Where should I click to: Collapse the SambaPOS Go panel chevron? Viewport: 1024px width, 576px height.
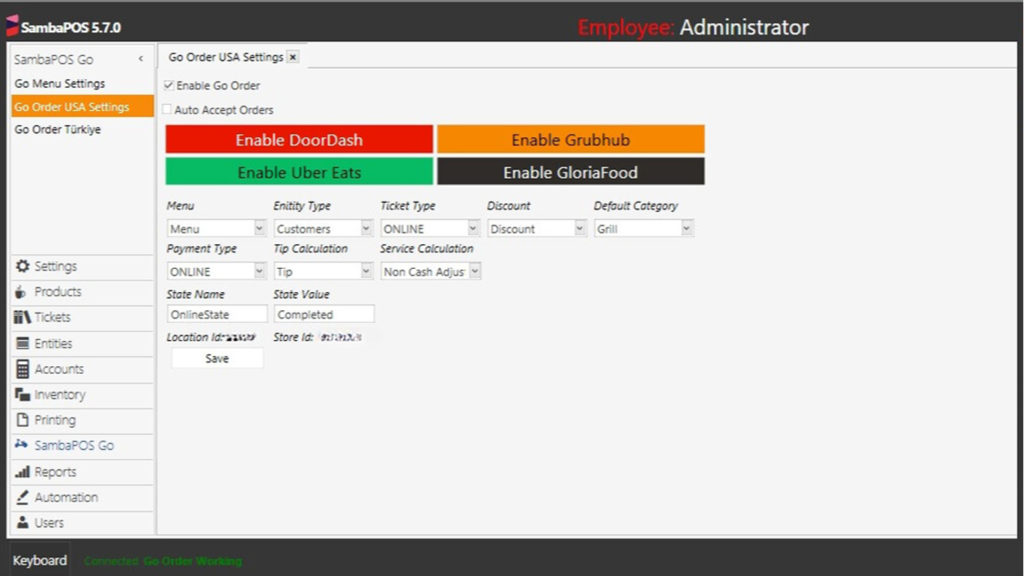pyautogui.click(x=141, y=60)
